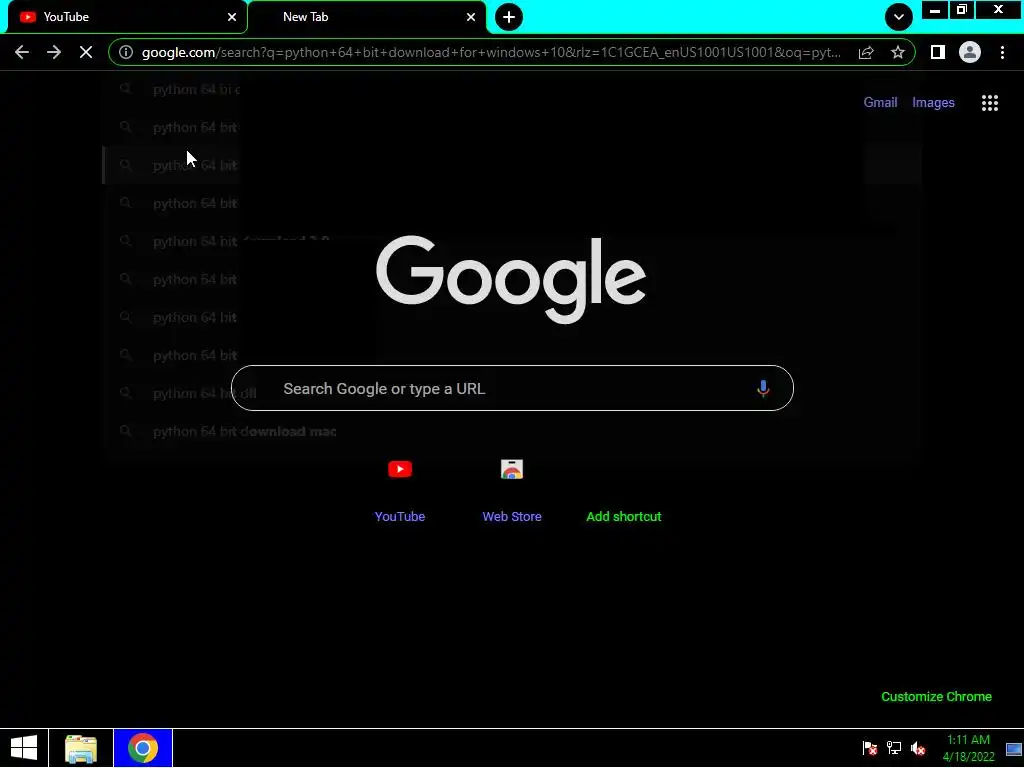
Task: Start voice search with microphone
Action: click(x=762, y=389)
